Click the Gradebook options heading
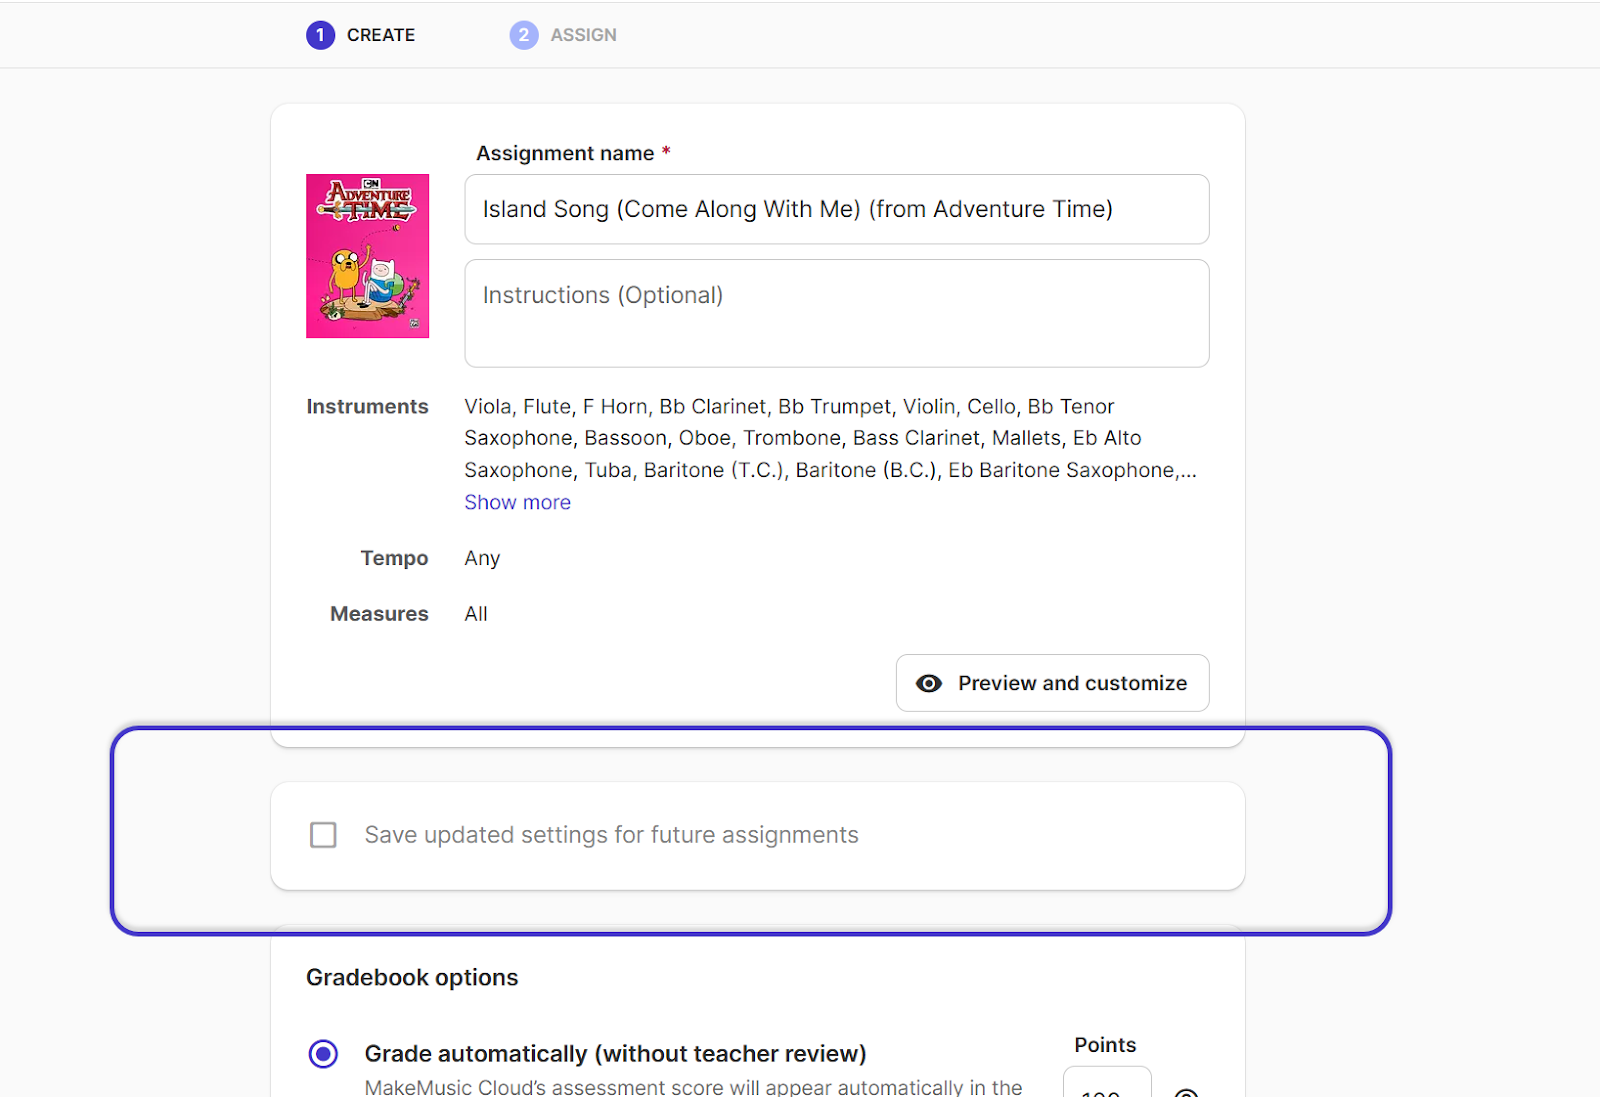 click(x=412, y=978)
